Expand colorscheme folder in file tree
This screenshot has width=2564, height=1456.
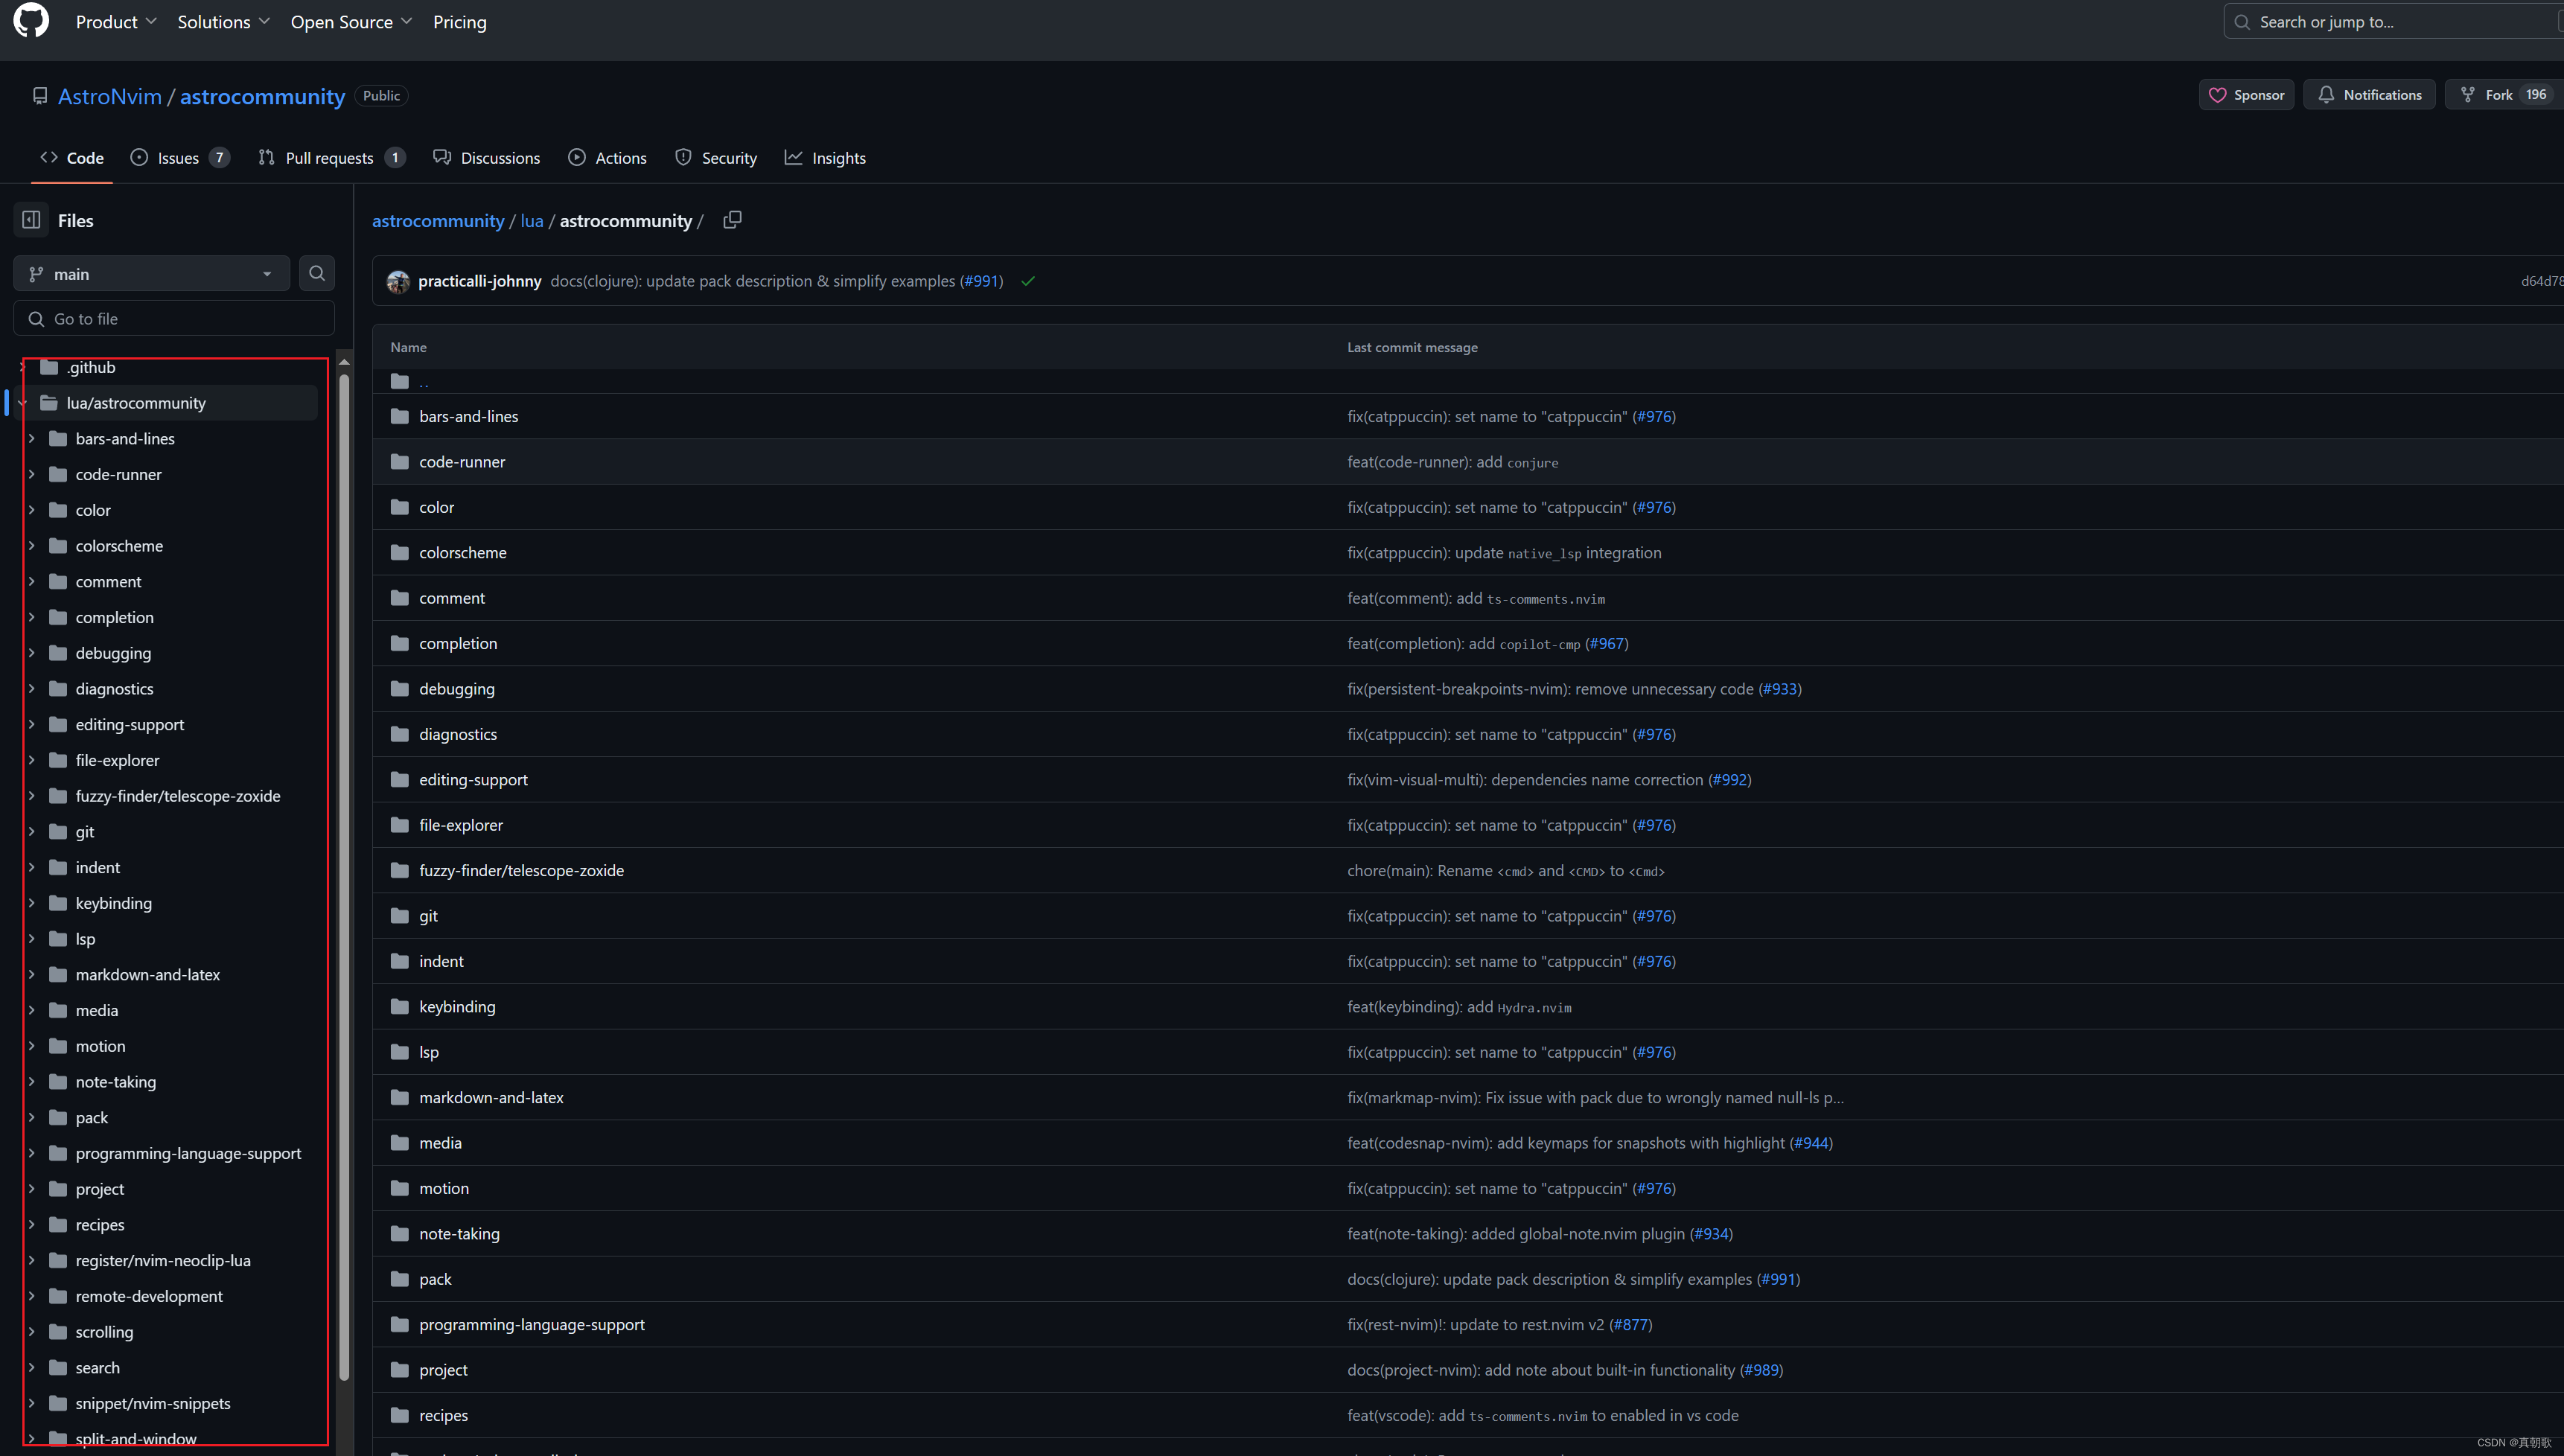[32, 546]
